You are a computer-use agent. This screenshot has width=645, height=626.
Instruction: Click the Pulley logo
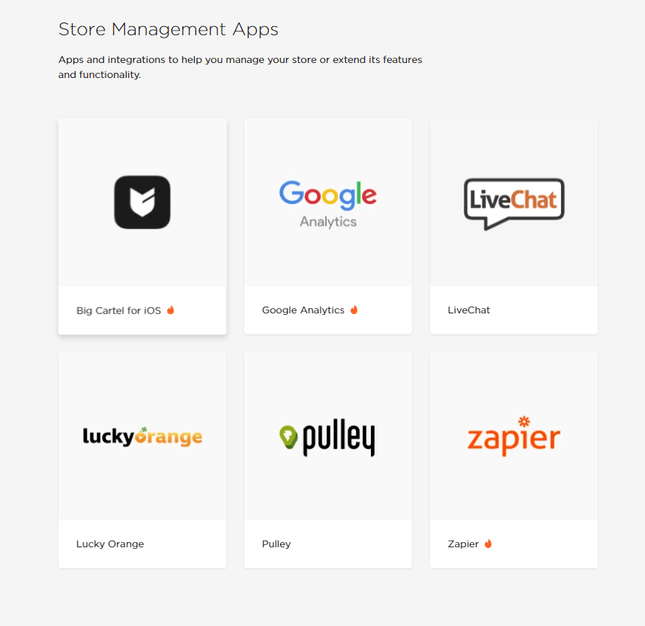point(327,438)
